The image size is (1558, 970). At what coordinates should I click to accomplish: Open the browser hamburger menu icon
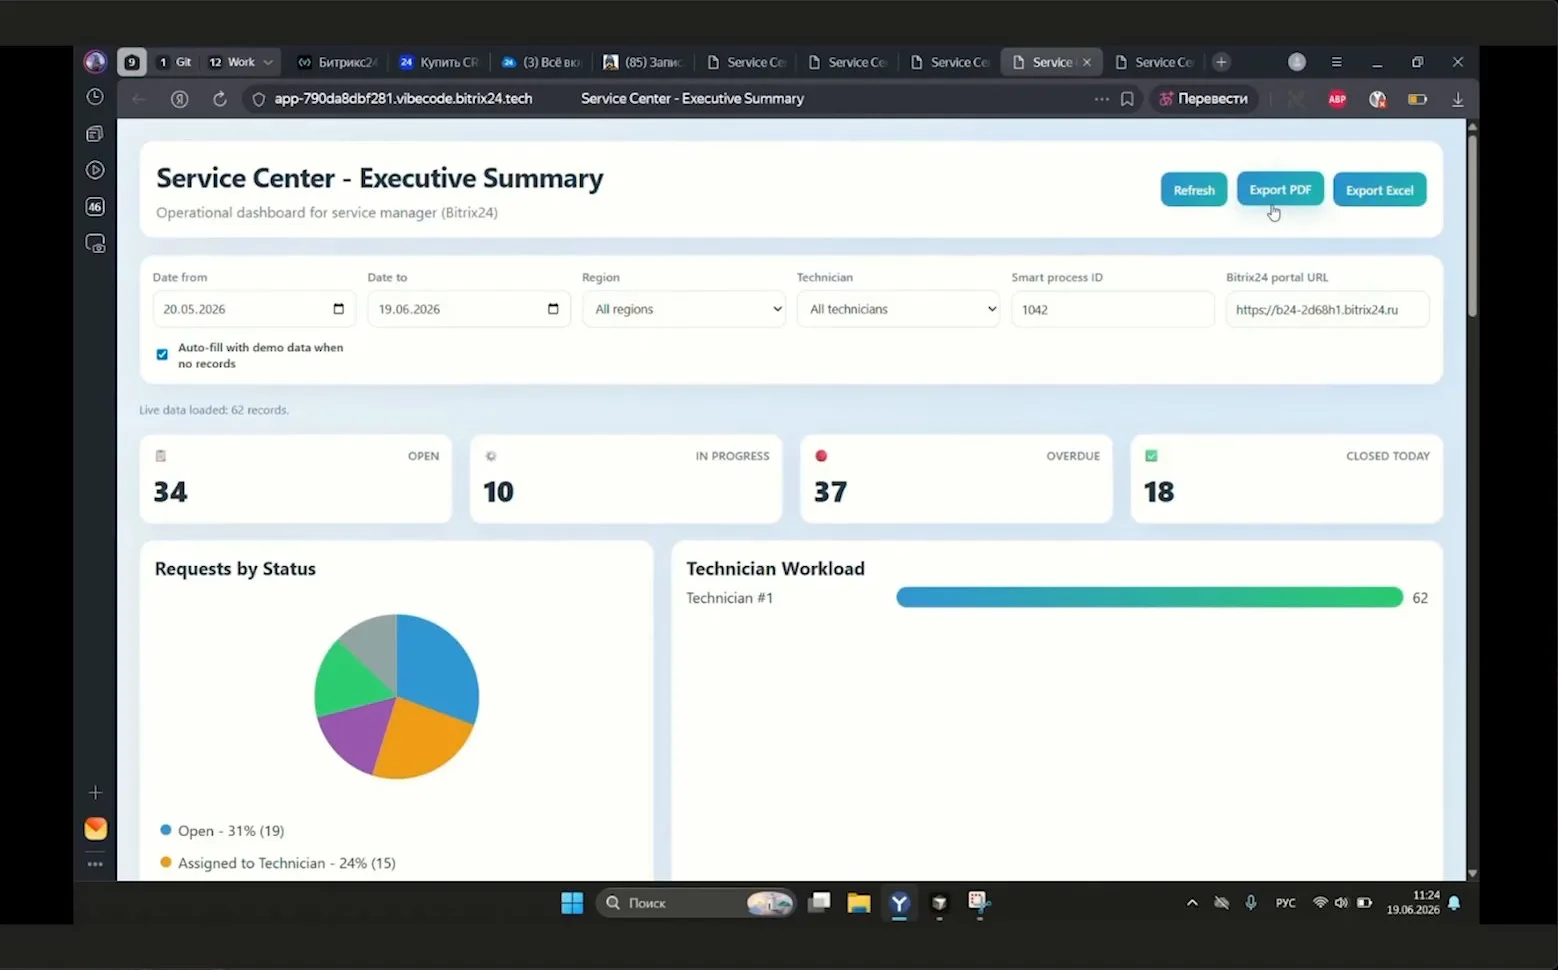click(1337, 62)
